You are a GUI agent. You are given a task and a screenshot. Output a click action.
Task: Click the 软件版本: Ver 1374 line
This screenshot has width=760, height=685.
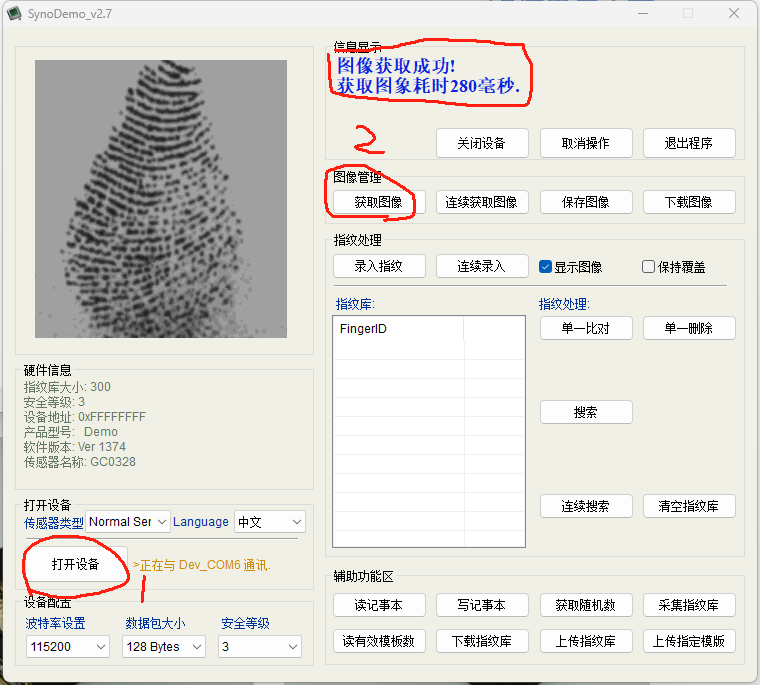coord(75,446)
